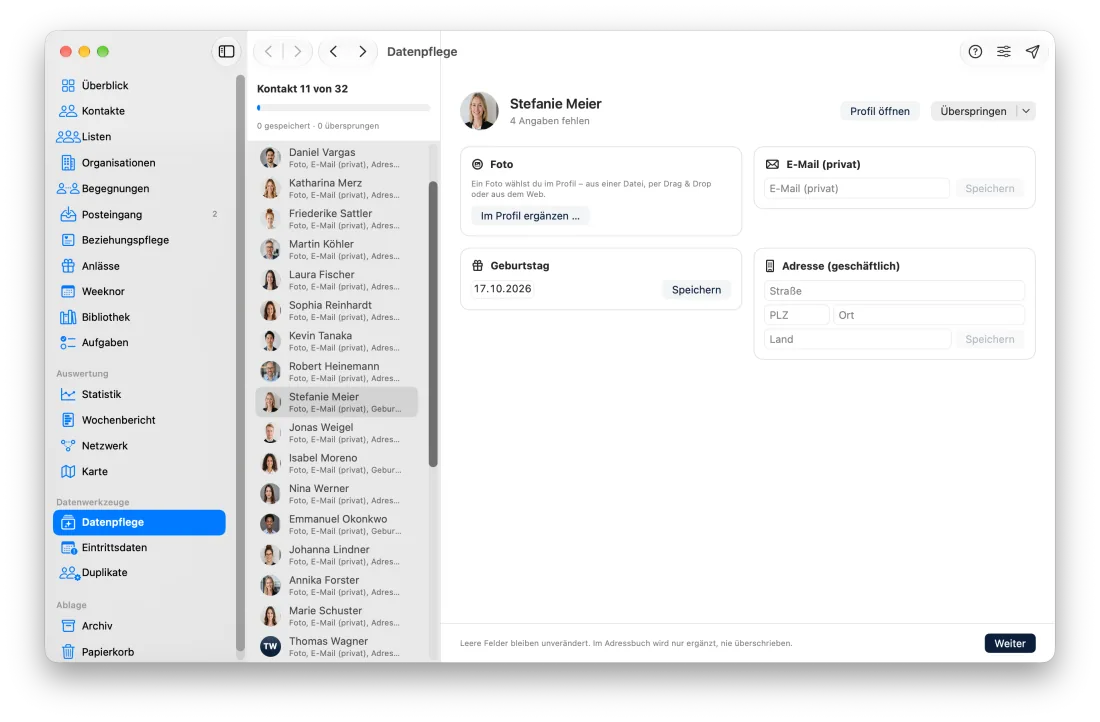Click the Statistik chart icon

(68, 394)
